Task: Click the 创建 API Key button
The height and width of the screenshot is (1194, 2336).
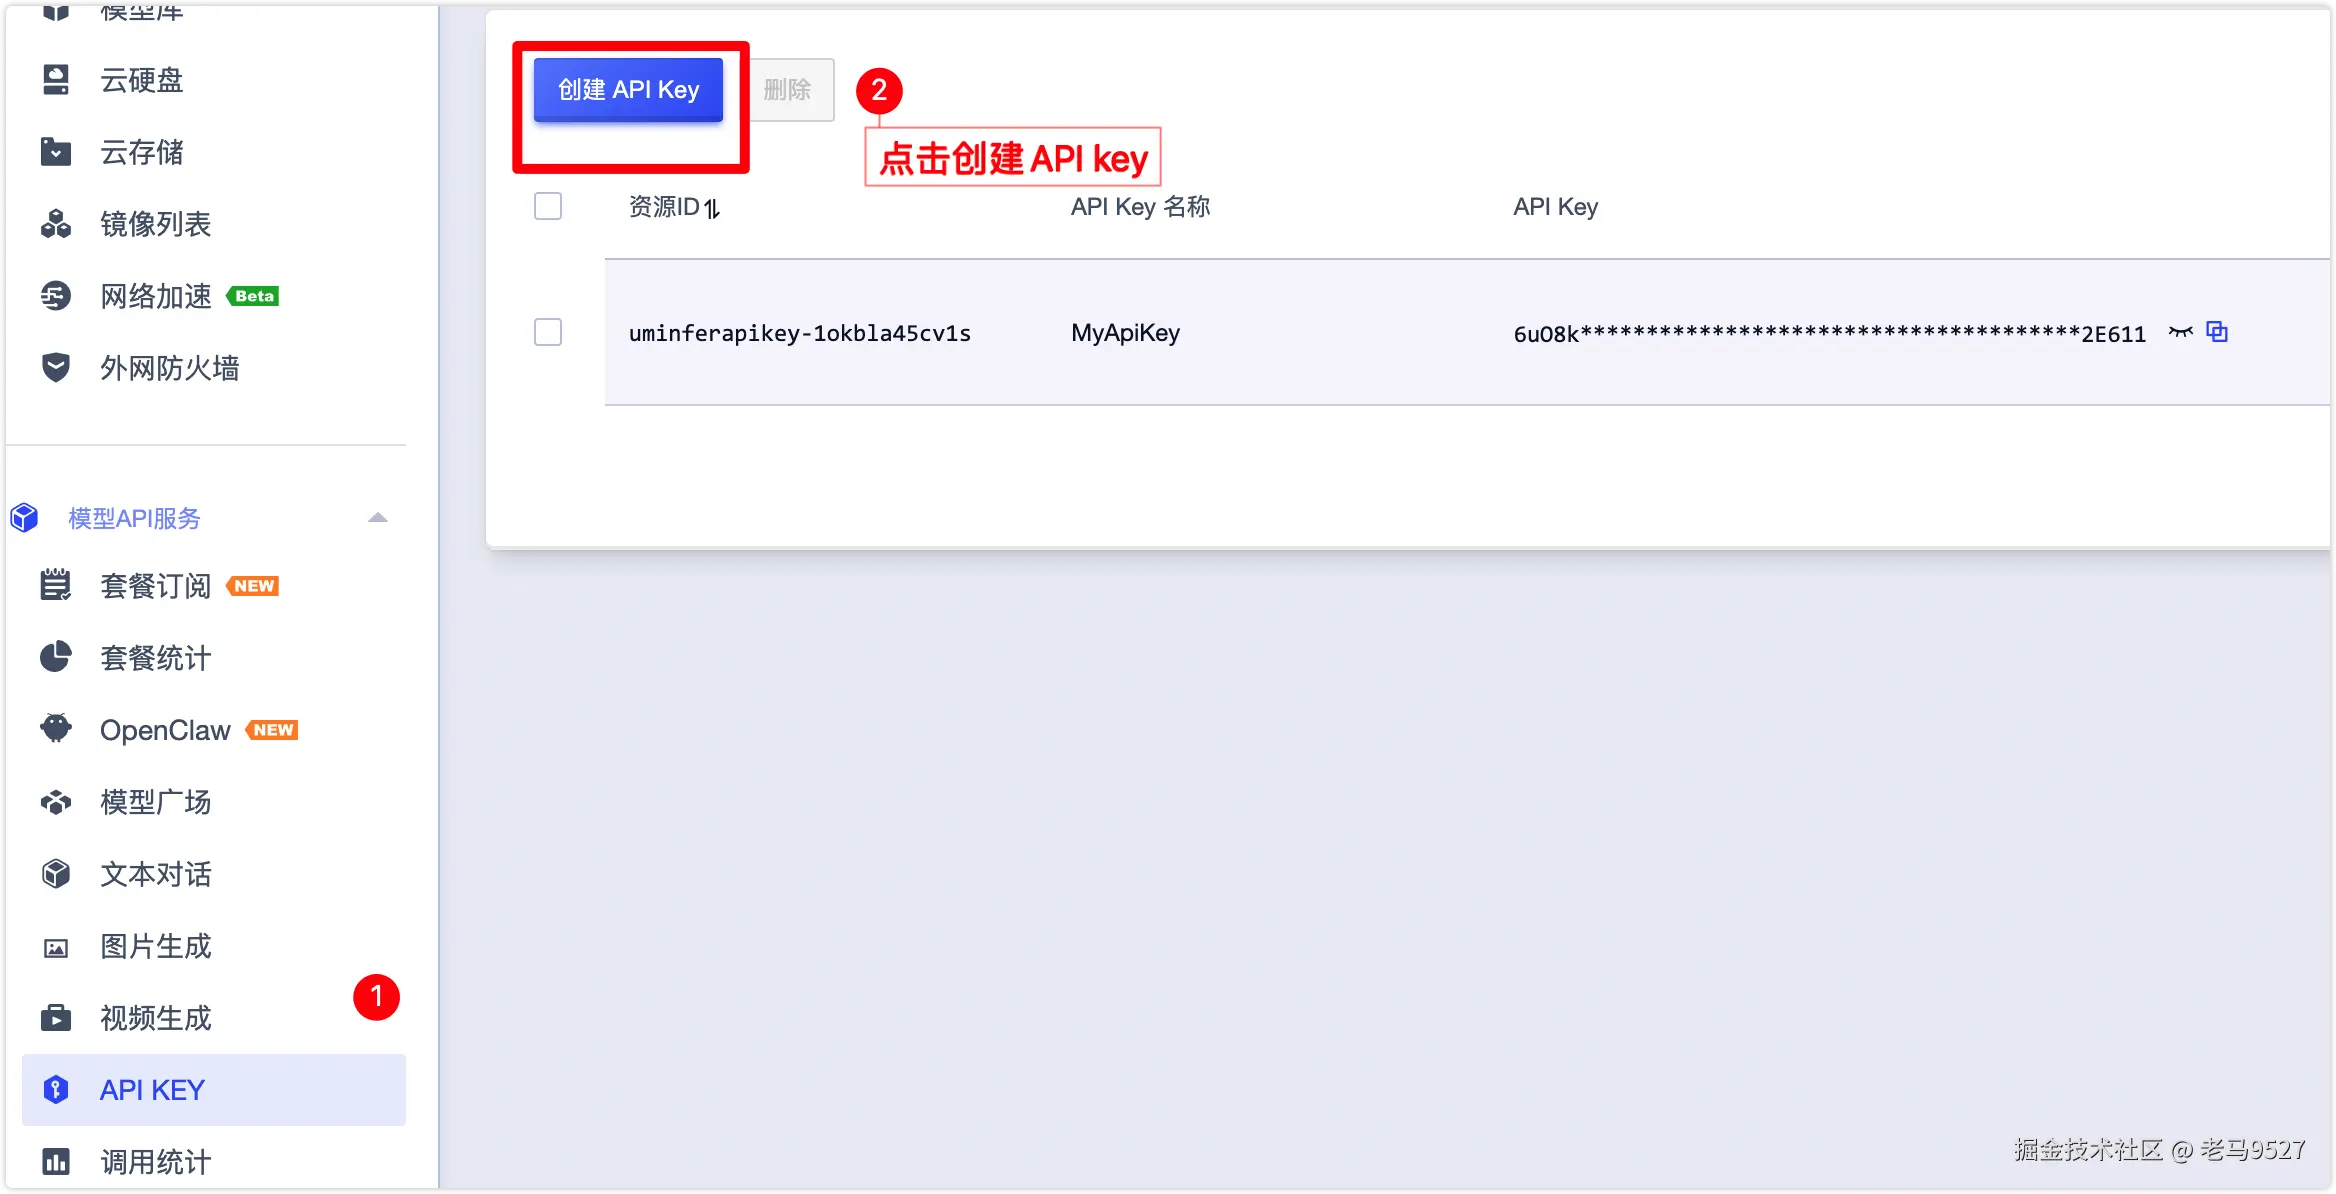Action: 628,90
